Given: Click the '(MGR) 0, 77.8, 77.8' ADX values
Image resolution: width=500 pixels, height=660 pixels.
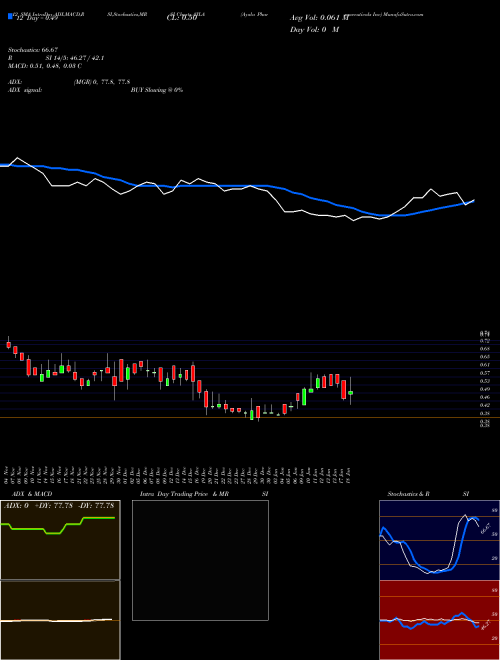Looking at the screenshot, I should (x=101, y=82).
